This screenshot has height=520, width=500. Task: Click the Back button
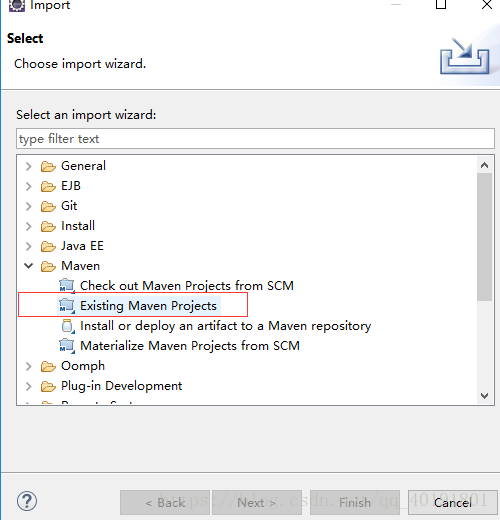click(x=165, y=502)
